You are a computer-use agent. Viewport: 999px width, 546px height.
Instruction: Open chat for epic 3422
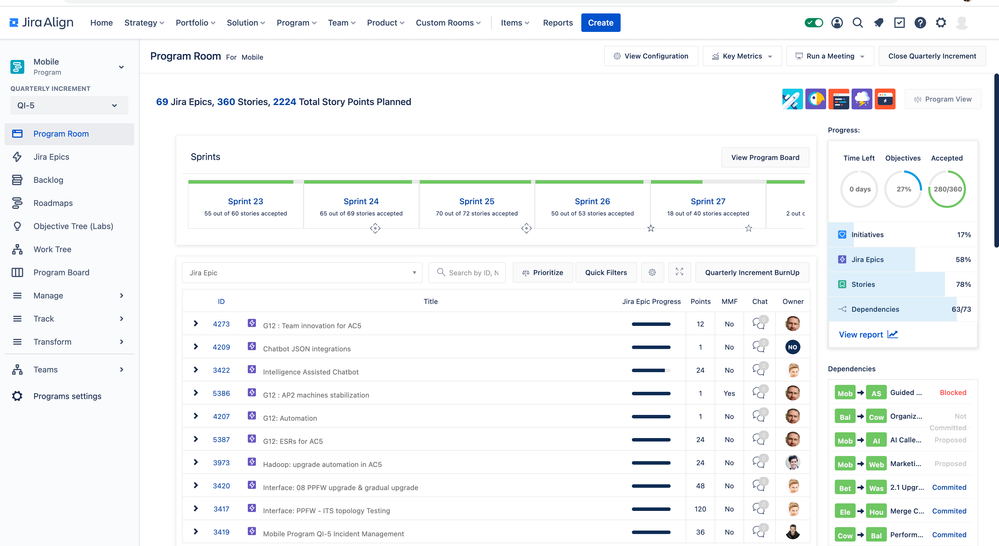click(759, 370)
